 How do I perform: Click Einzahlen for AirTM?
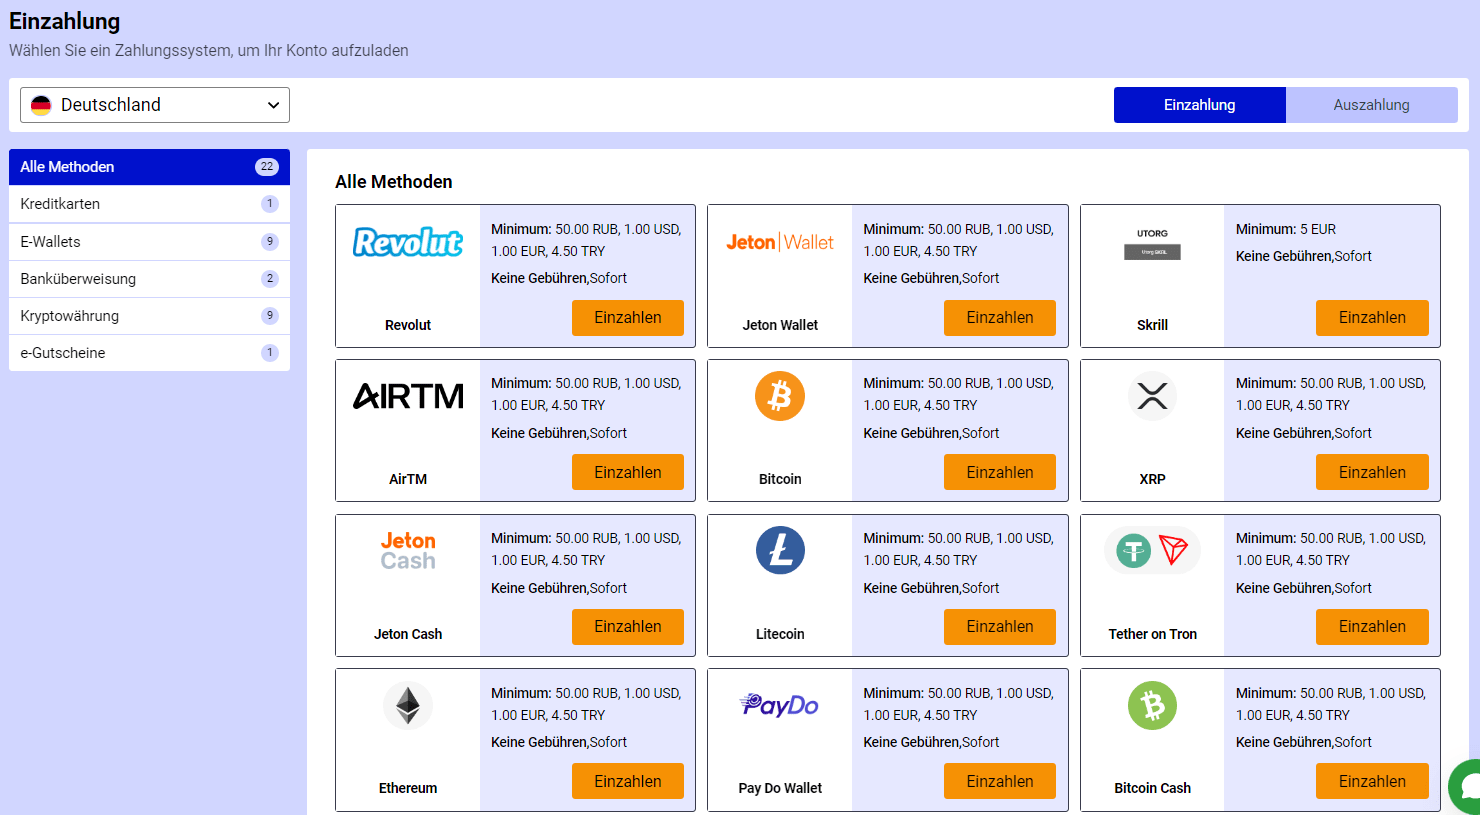tap(628, 472)
